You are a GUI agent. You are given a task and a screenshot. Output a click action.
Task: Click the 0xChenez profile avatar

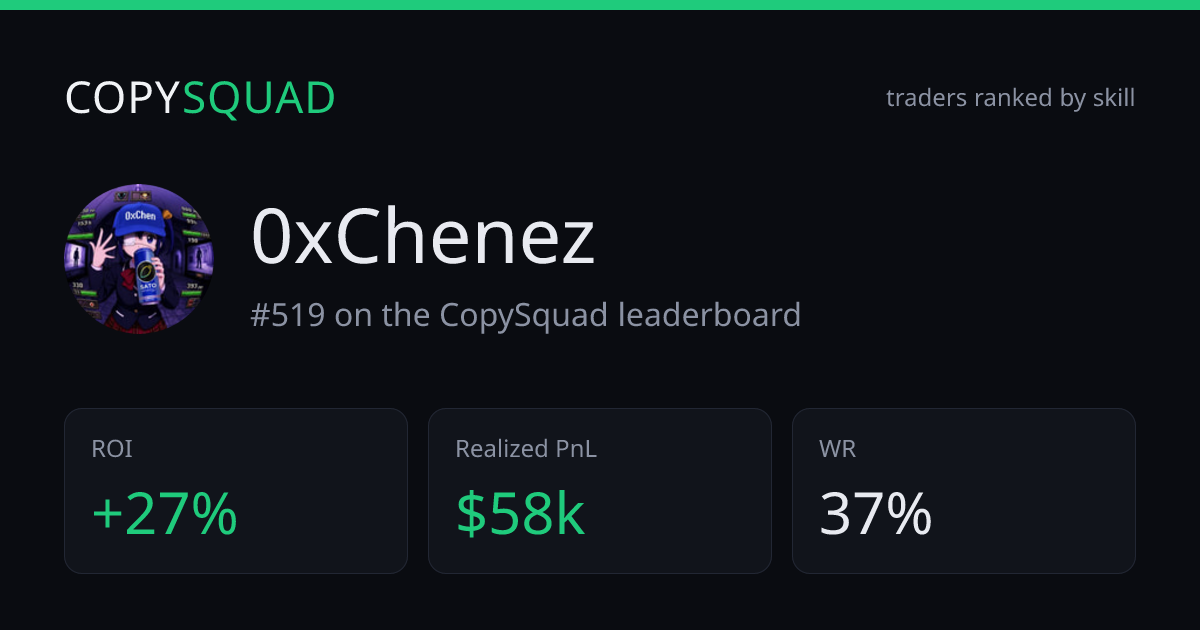[x=139, y=259]
